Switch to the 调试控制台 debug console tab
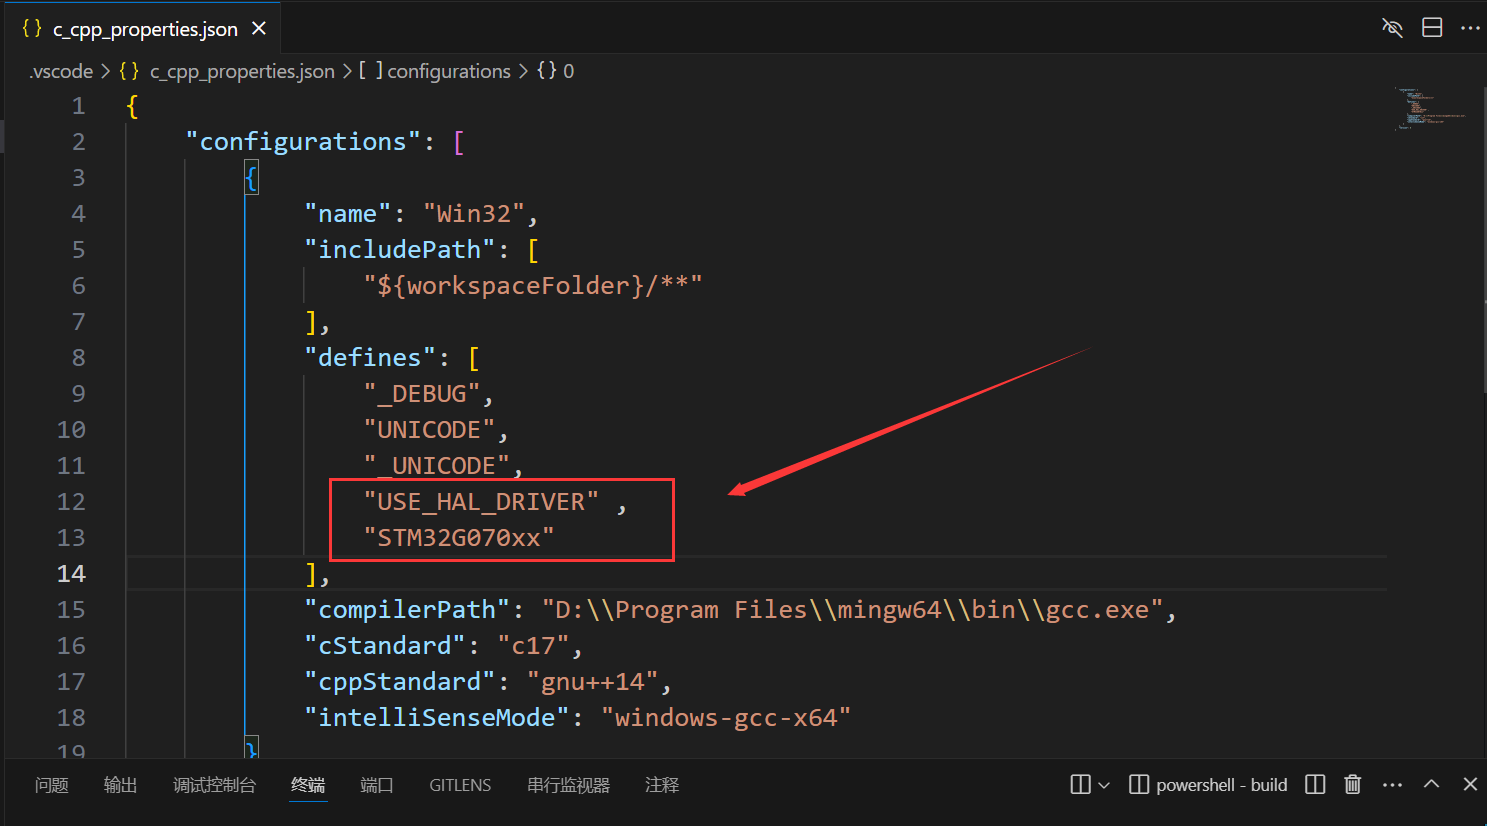1487x826 pixels. (x=214, y=785)
